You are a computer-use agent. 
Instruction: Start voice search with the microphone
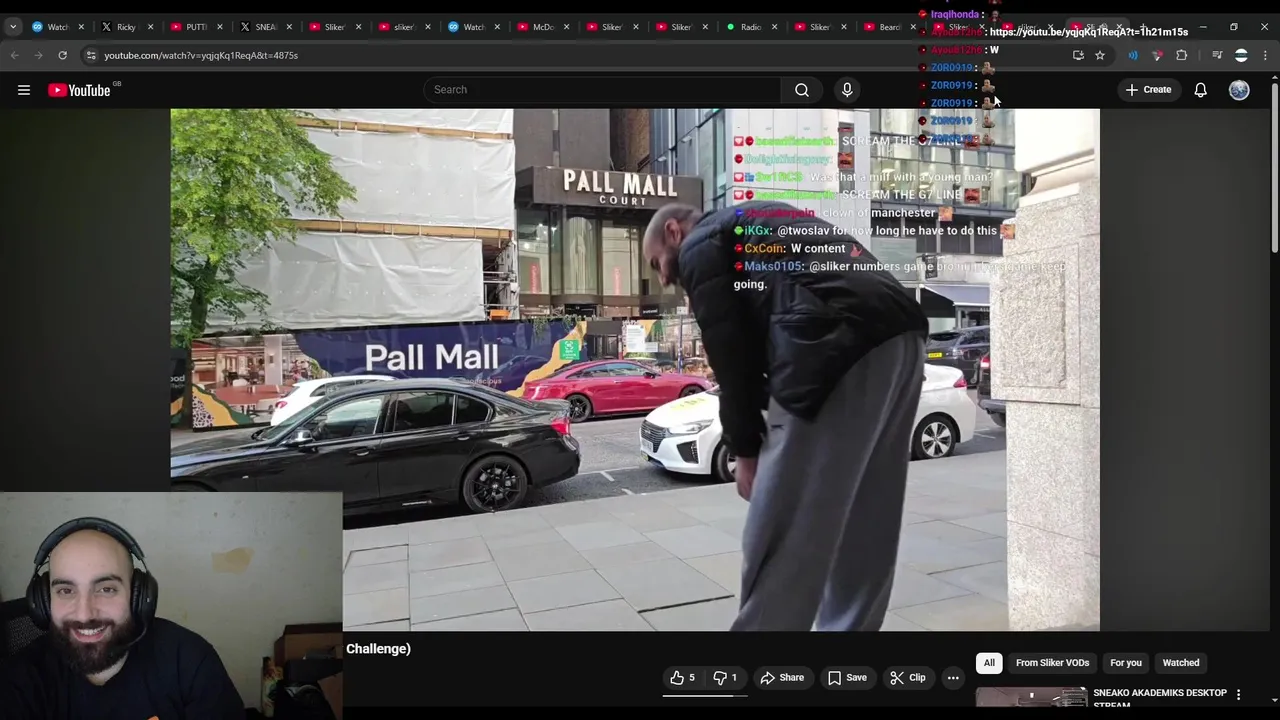(847, 90)
